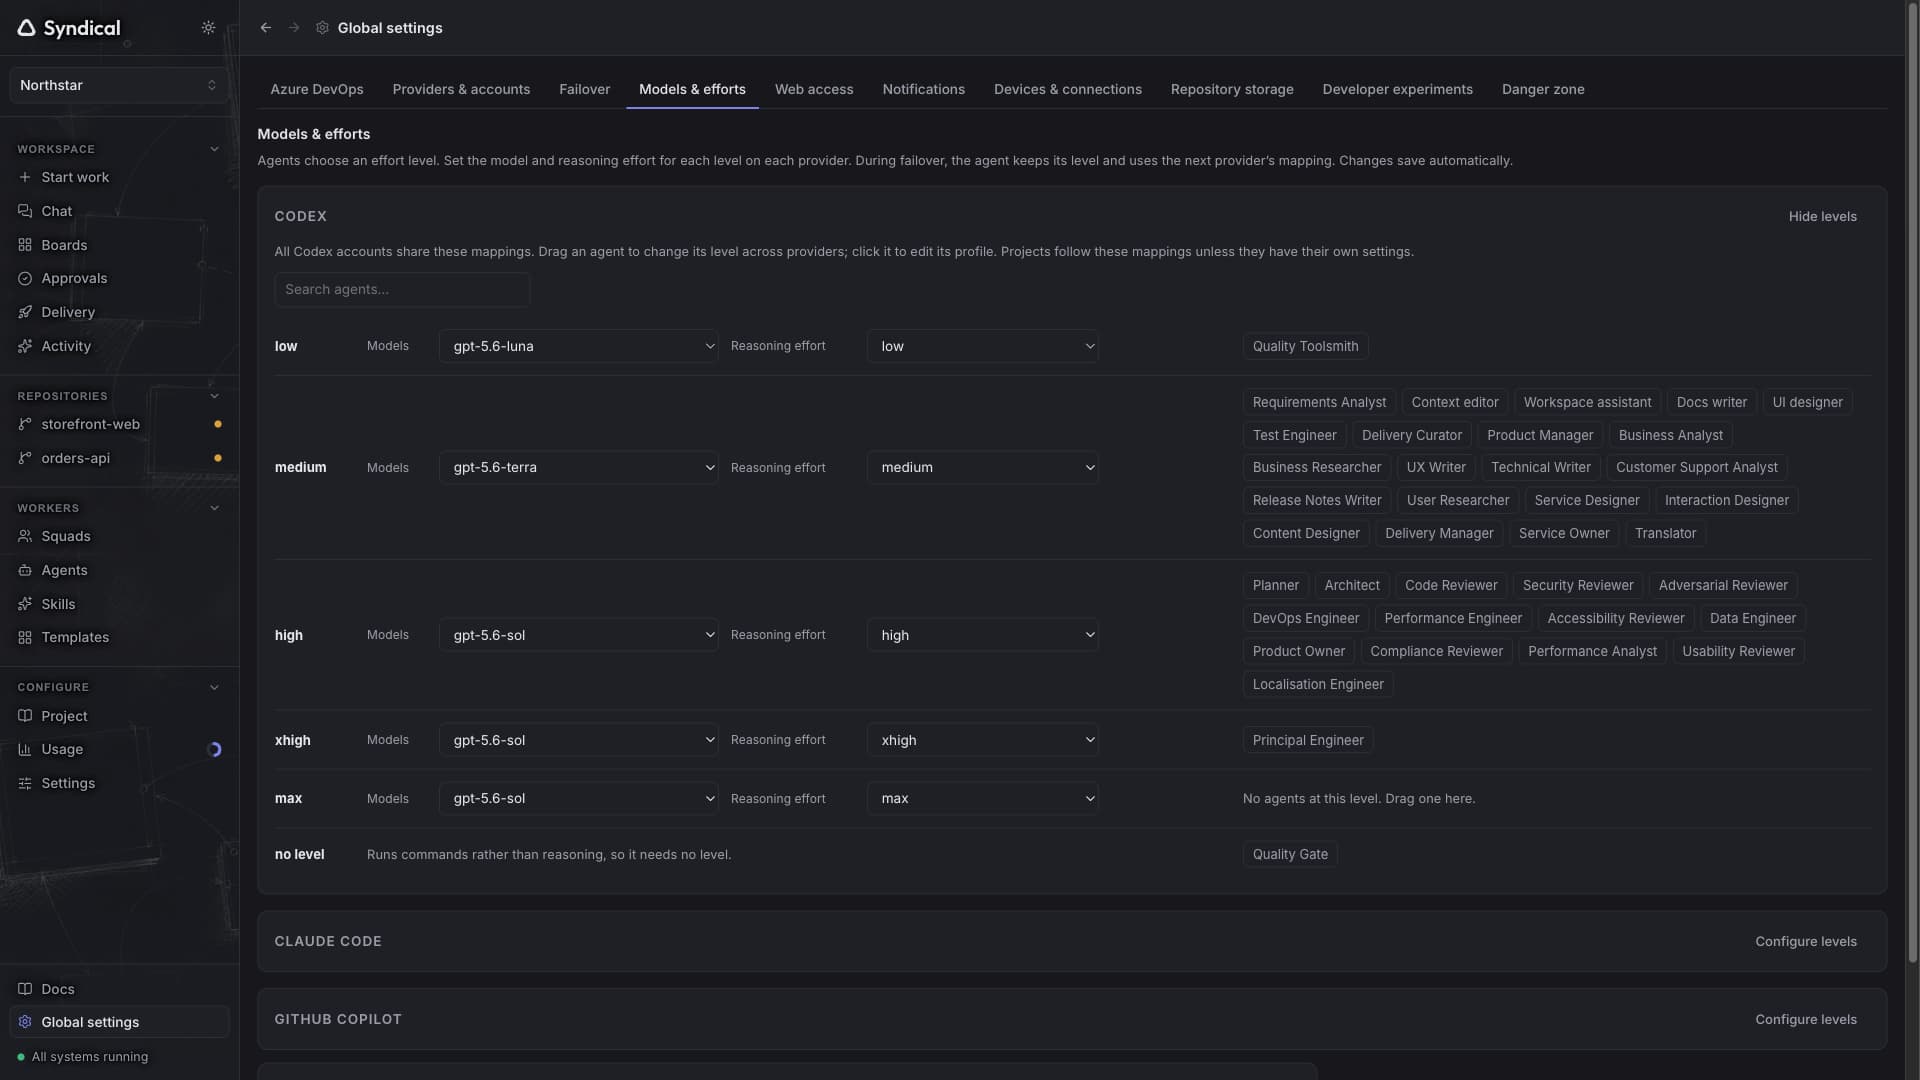Click the Search agents field

[x=402, y=289]
